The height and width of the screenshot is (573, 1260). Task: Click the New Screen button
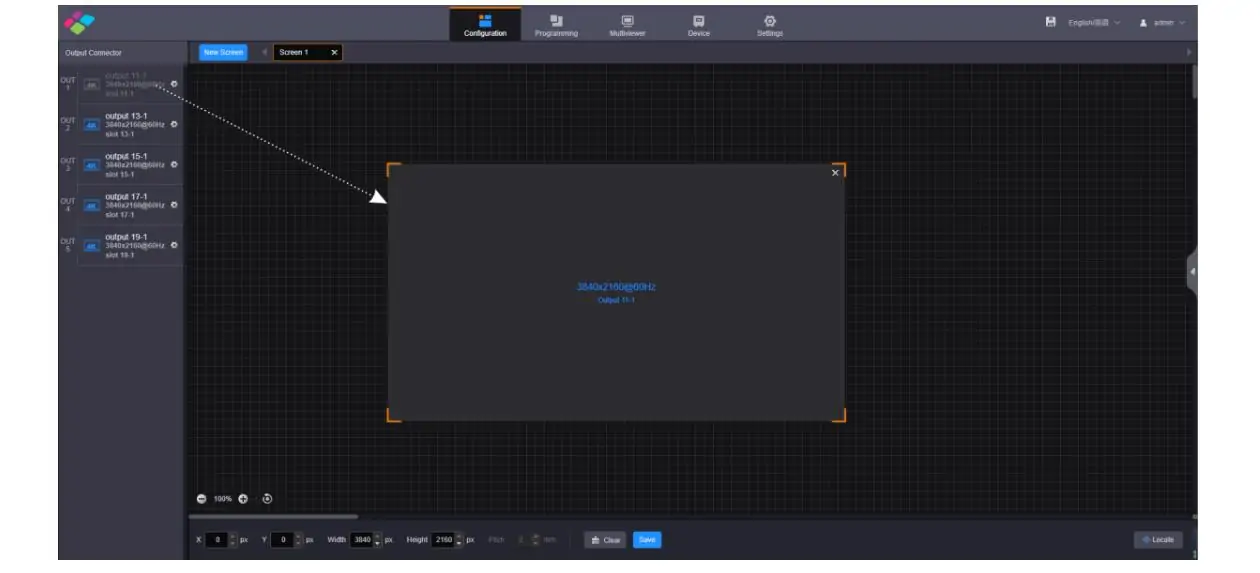(223, 52)
